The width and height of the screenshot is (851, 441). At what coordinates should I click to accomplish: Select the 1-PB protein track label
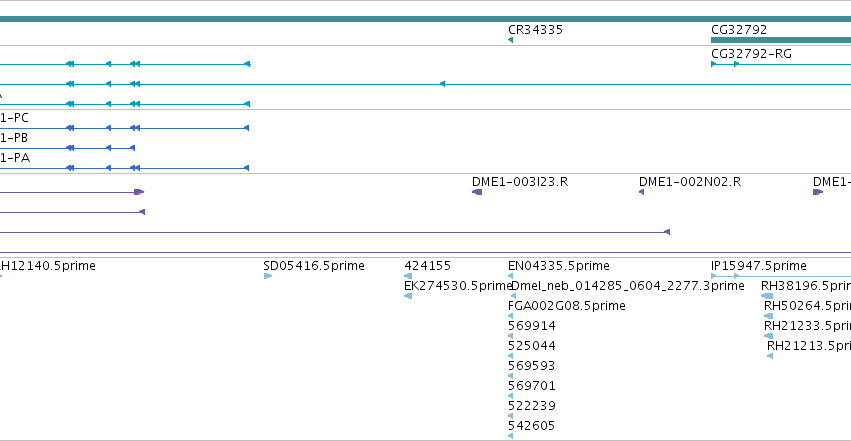click(x=14, y=138)
